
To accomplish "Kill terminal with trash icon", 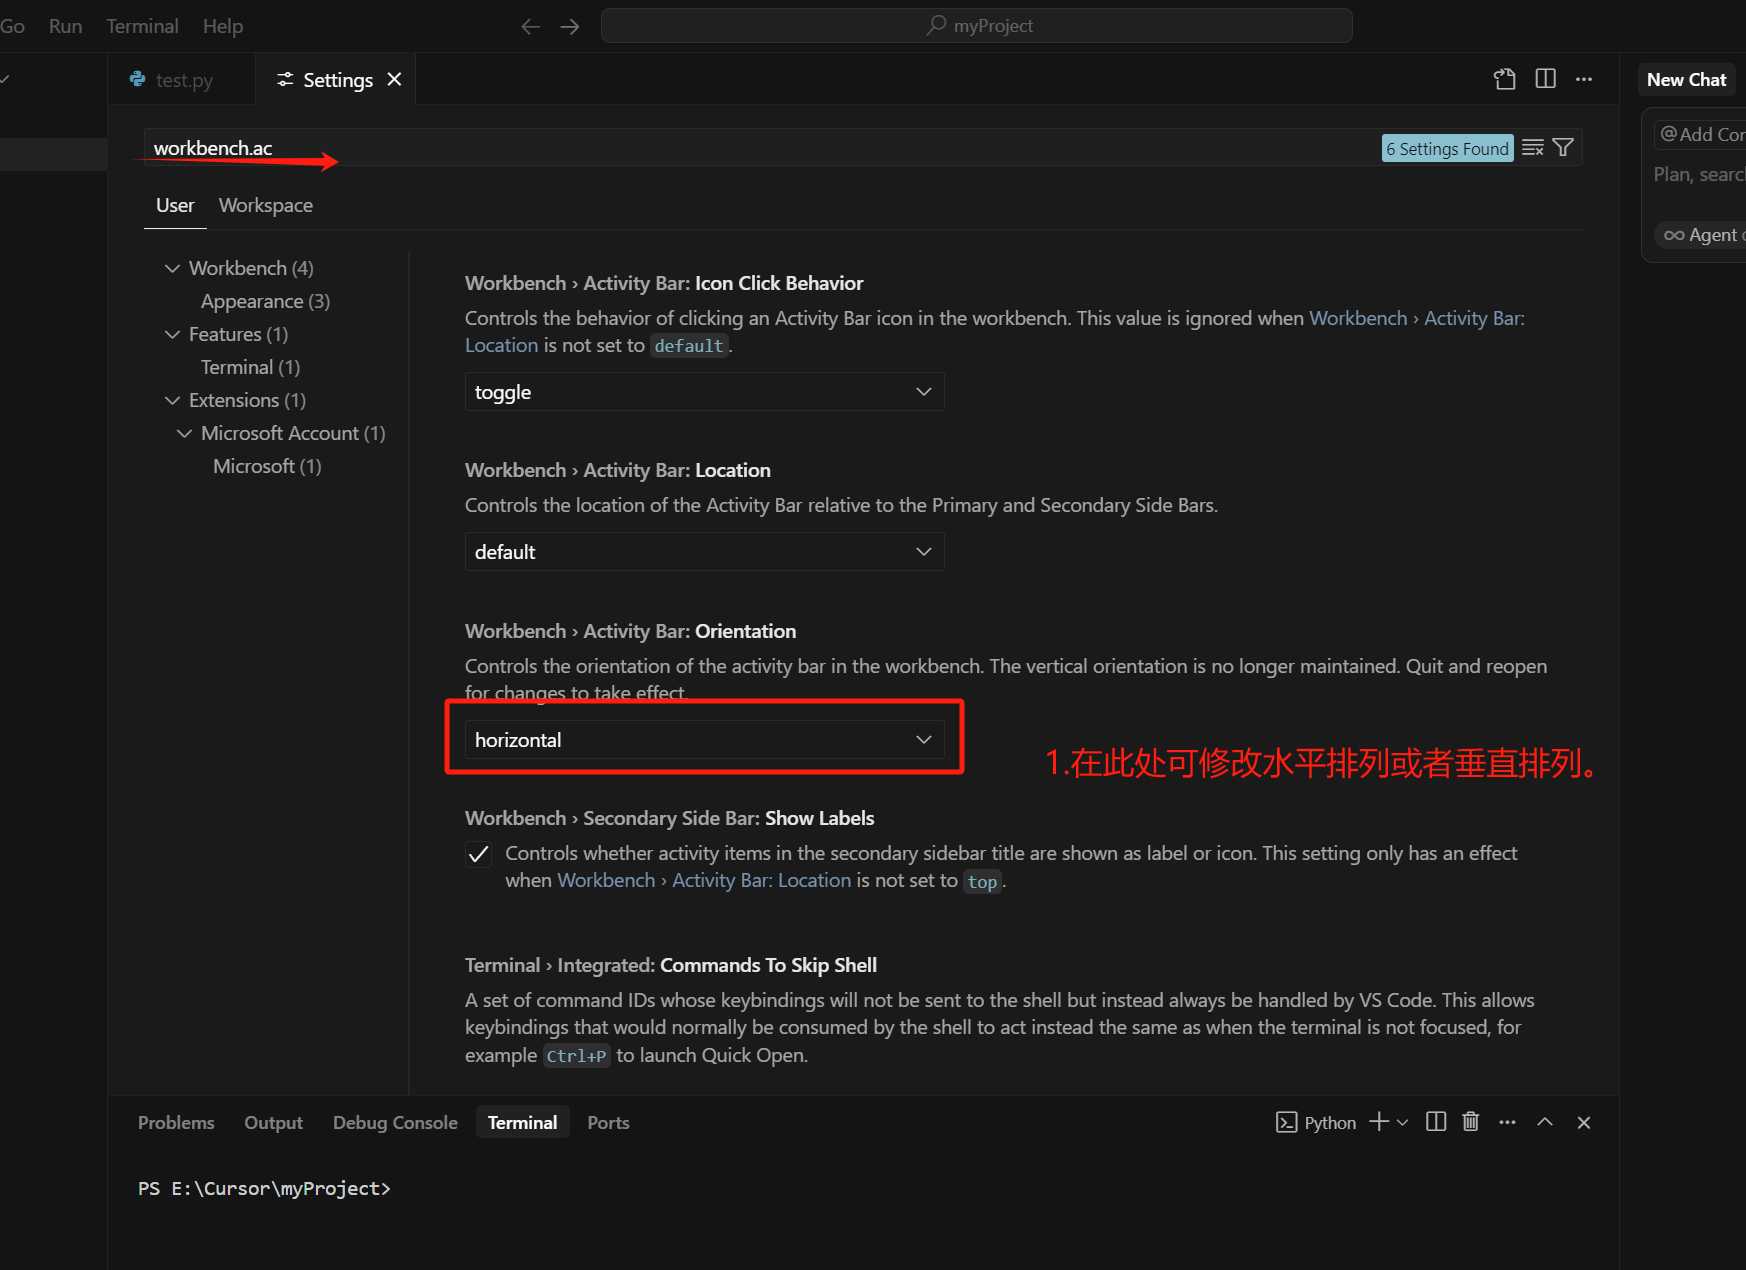I will point(1470,1122).
